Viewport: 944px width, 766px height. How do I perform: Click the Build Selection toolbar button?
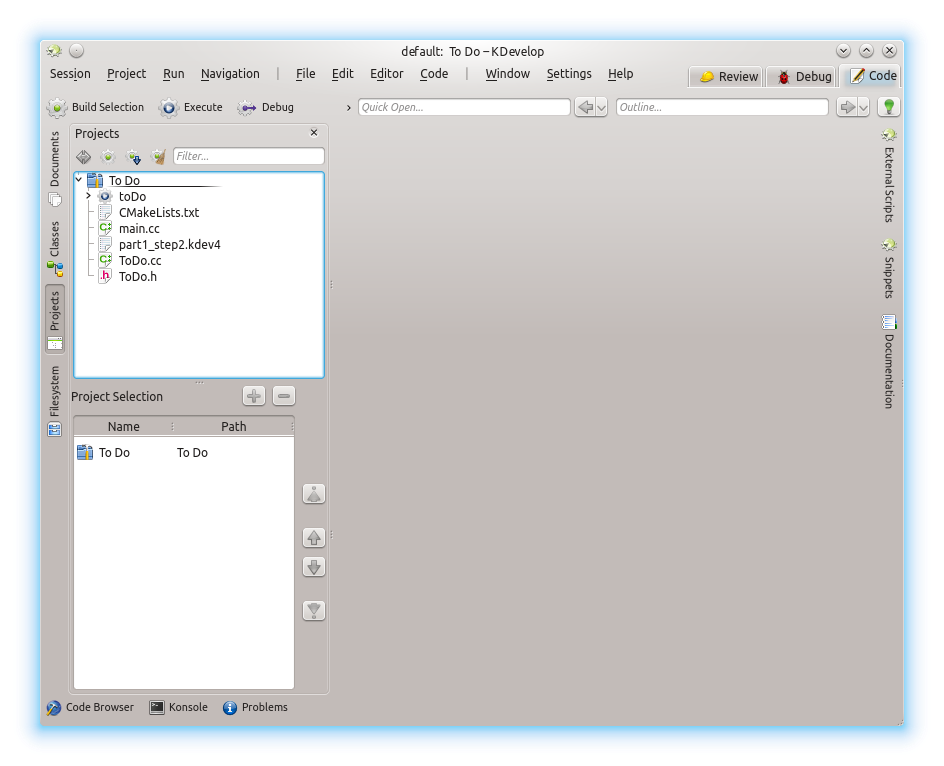pos(96,107)
